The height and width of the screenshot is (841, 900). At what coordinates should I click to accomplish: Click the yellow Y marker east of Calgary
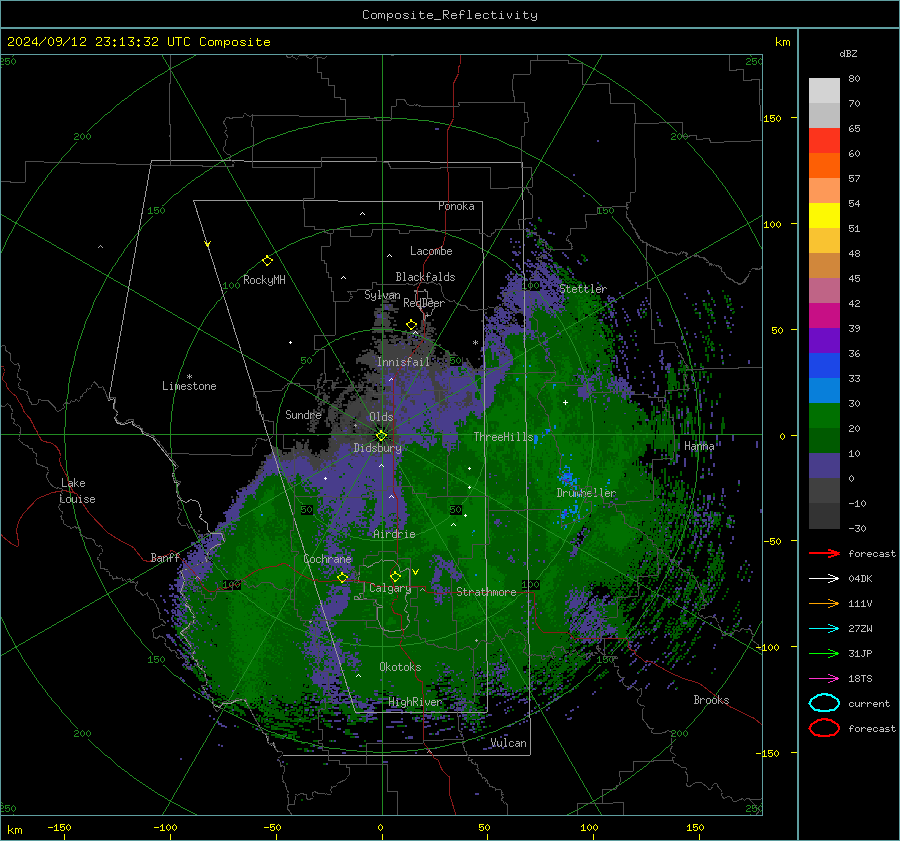pyautogui.click(x=415, y=572)
